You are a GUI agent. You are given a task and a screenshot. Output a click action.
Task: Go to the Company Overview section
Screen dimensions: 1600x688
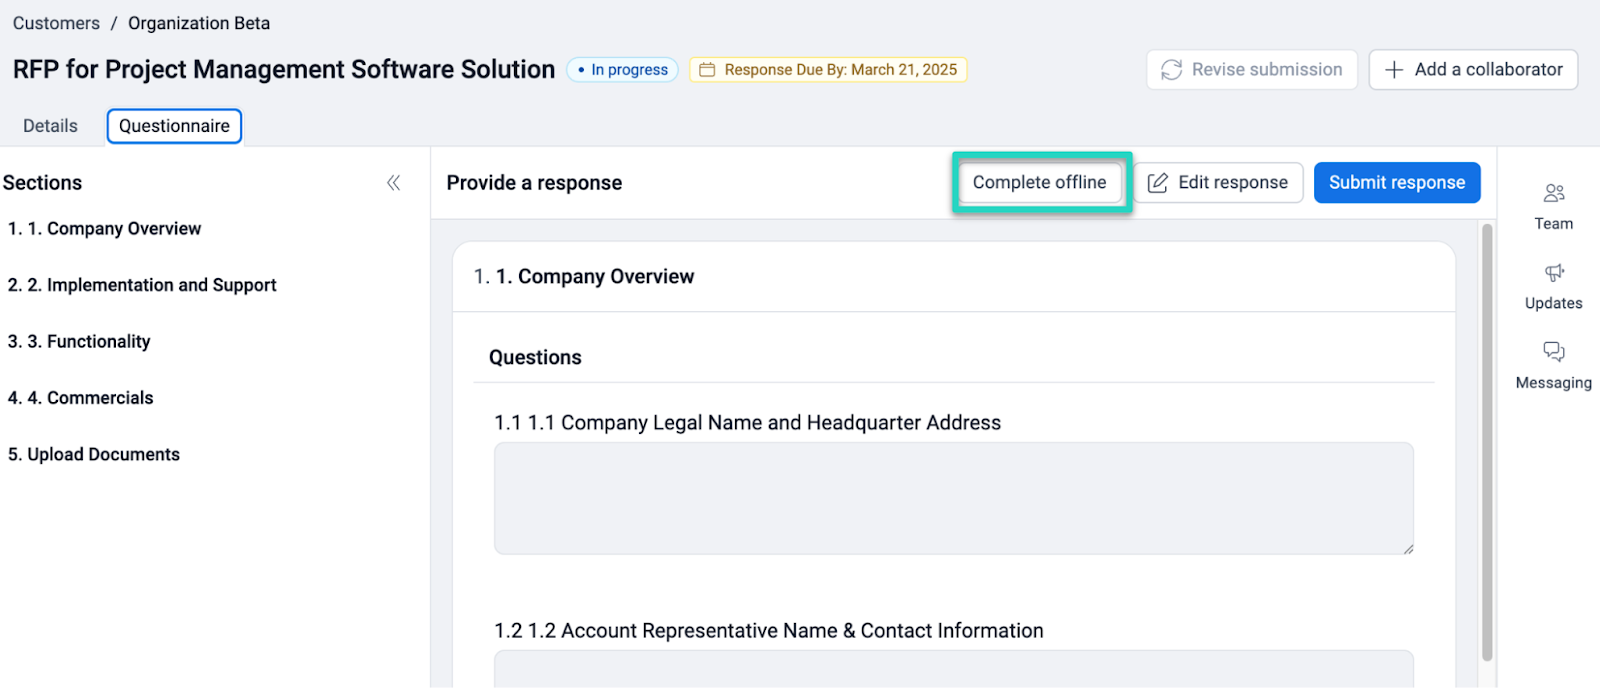(x=105, y=229)
